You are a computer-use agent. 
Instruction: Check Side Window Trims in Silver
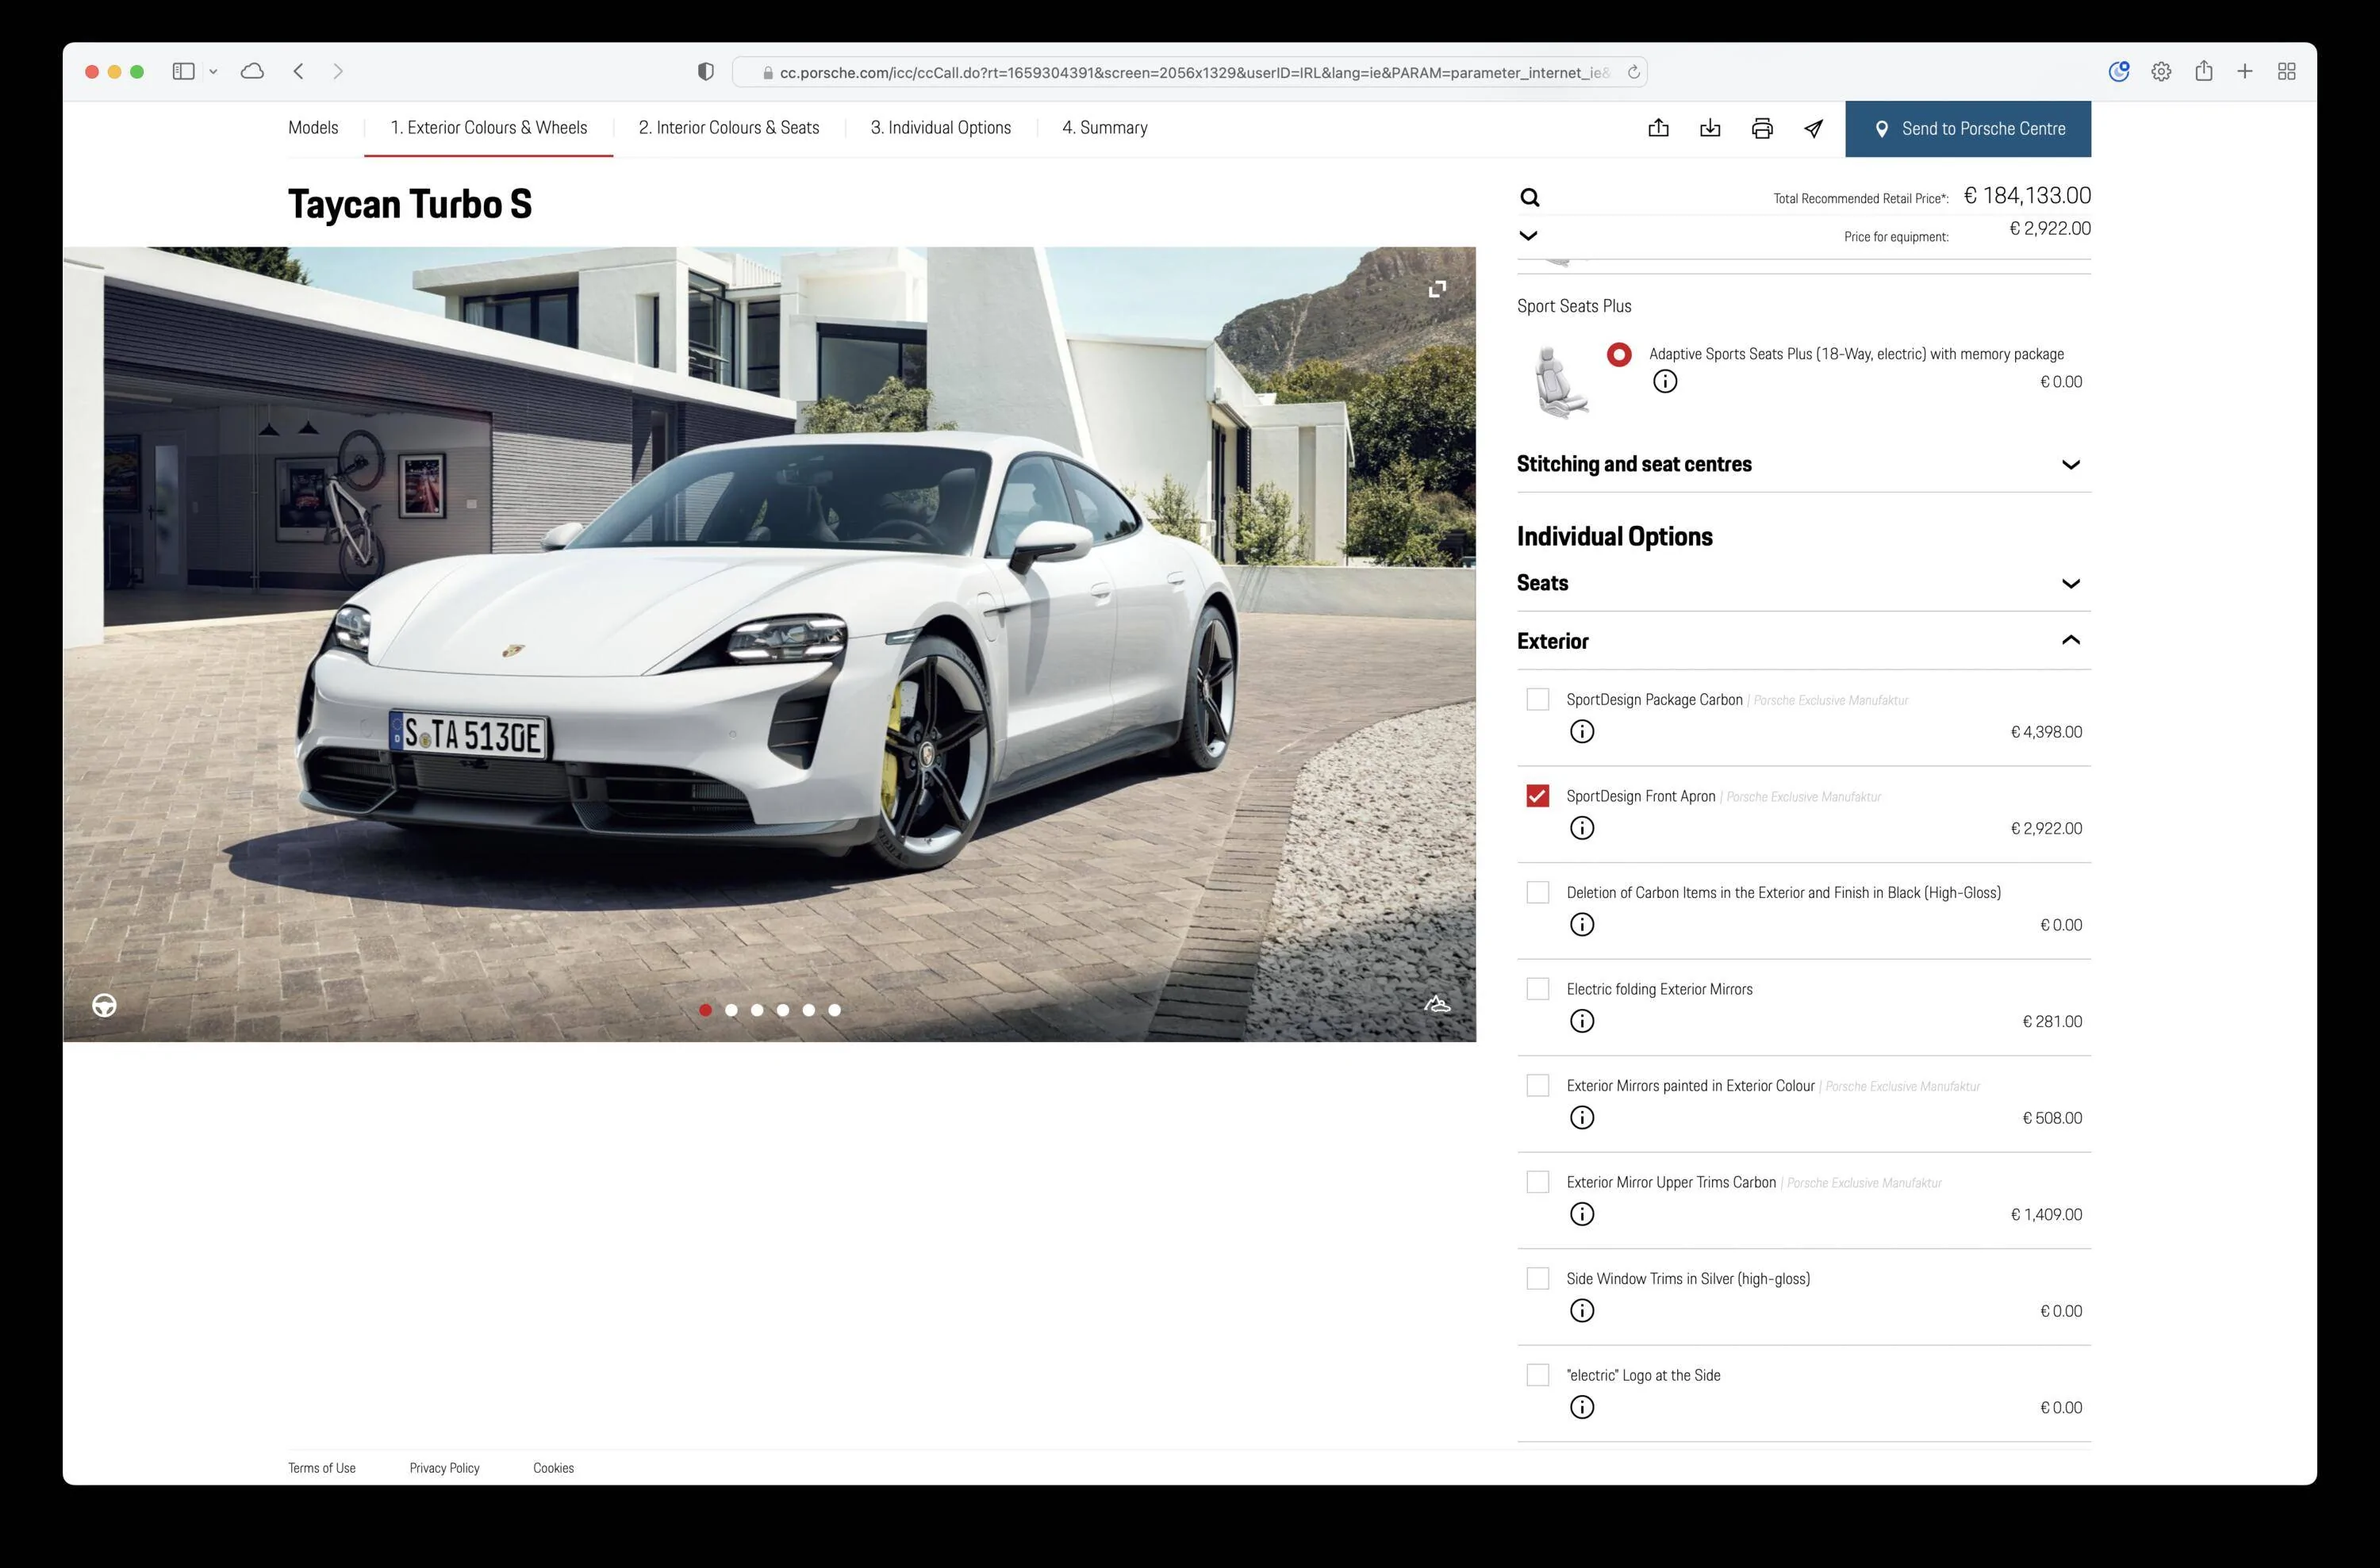pyautogui.click(x=1537, y=1278)
